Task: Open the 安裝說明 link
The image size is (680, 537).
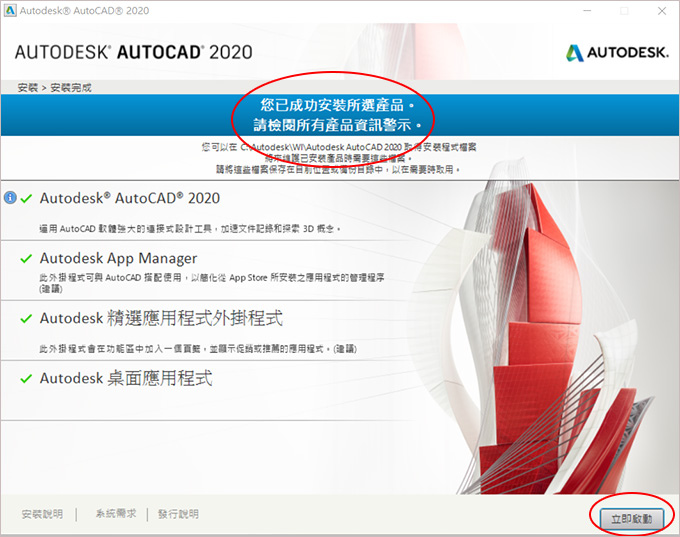Action: pos(42,514)
